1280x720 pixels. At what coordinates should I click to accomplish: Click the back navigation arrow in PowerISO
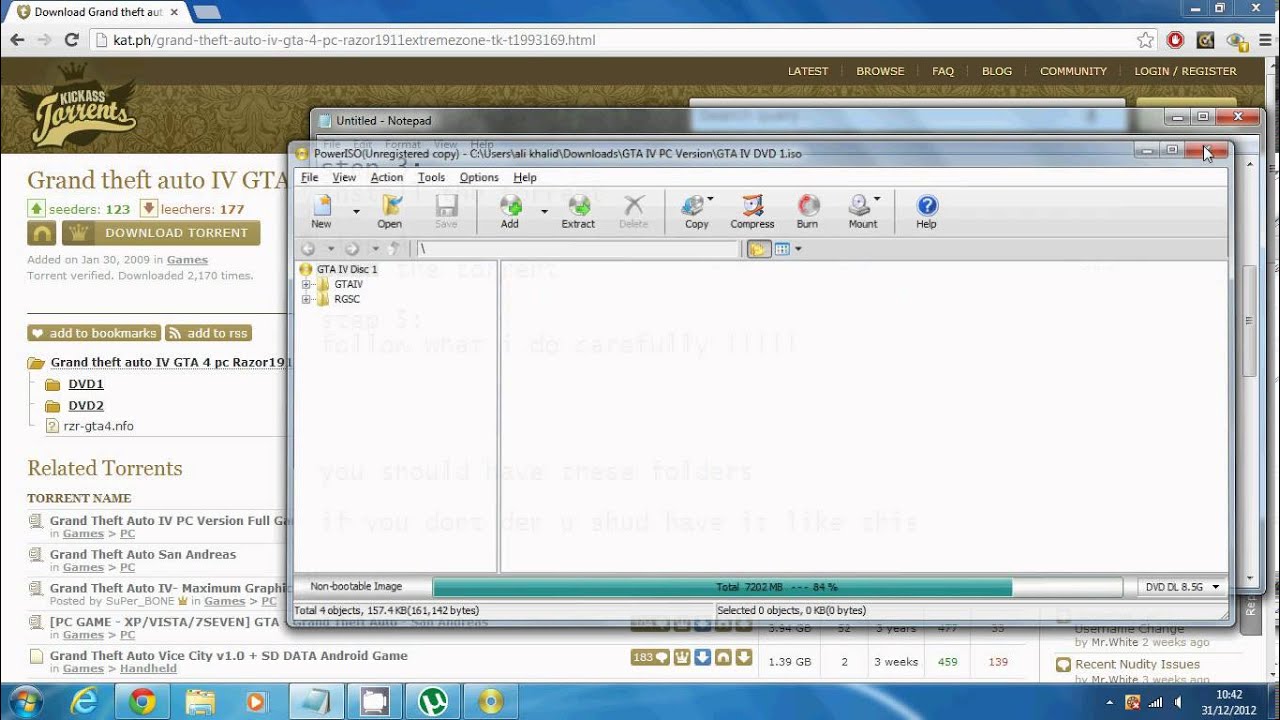click(308, 249)
